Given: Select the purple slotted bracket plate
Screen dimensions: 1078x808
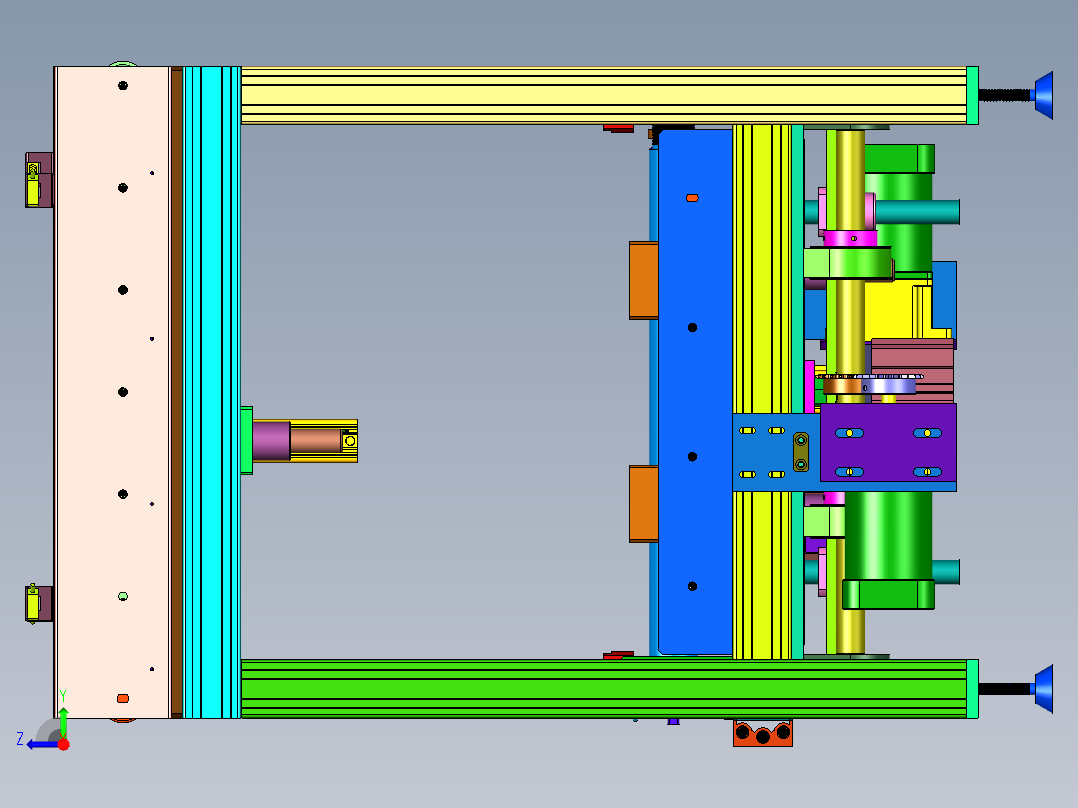Looking at the screenshot, I should 888,443.
